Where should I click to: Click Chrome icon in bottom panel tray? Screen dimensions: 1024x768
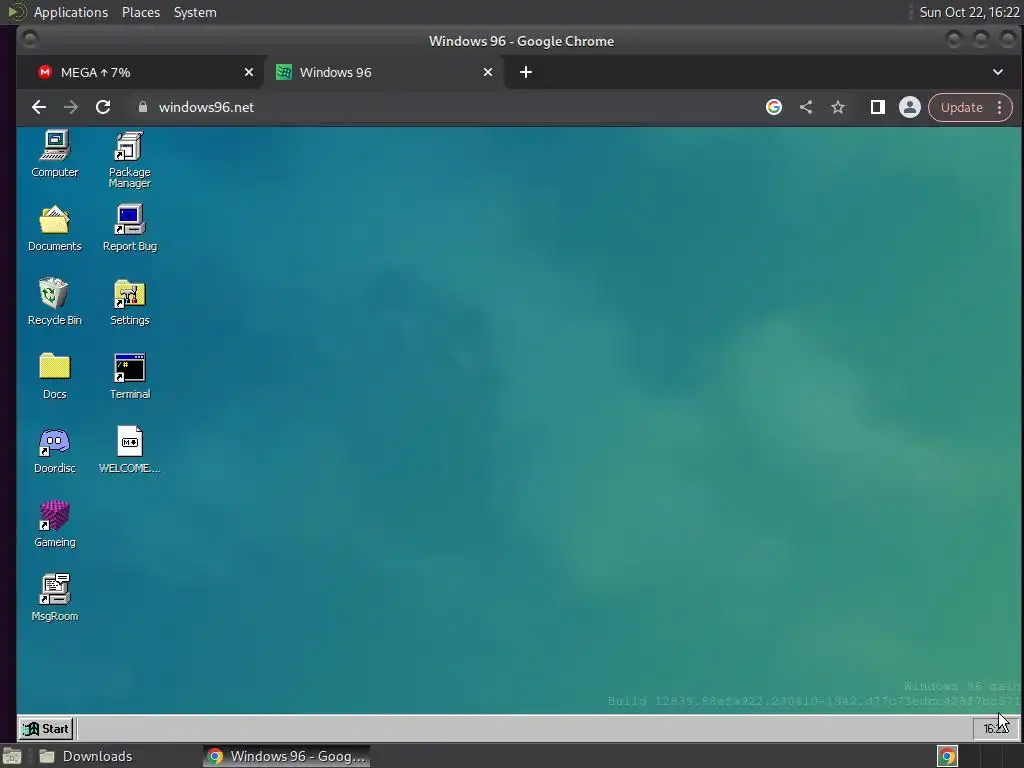pyautogui.click(x=947, y=756)
